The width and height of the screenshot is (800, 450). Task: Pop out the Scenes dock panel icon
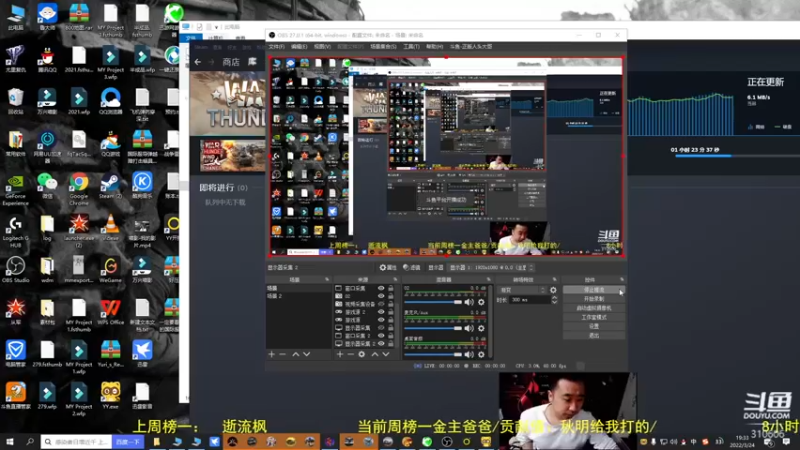pyautogui.click(x=327, y=280)
